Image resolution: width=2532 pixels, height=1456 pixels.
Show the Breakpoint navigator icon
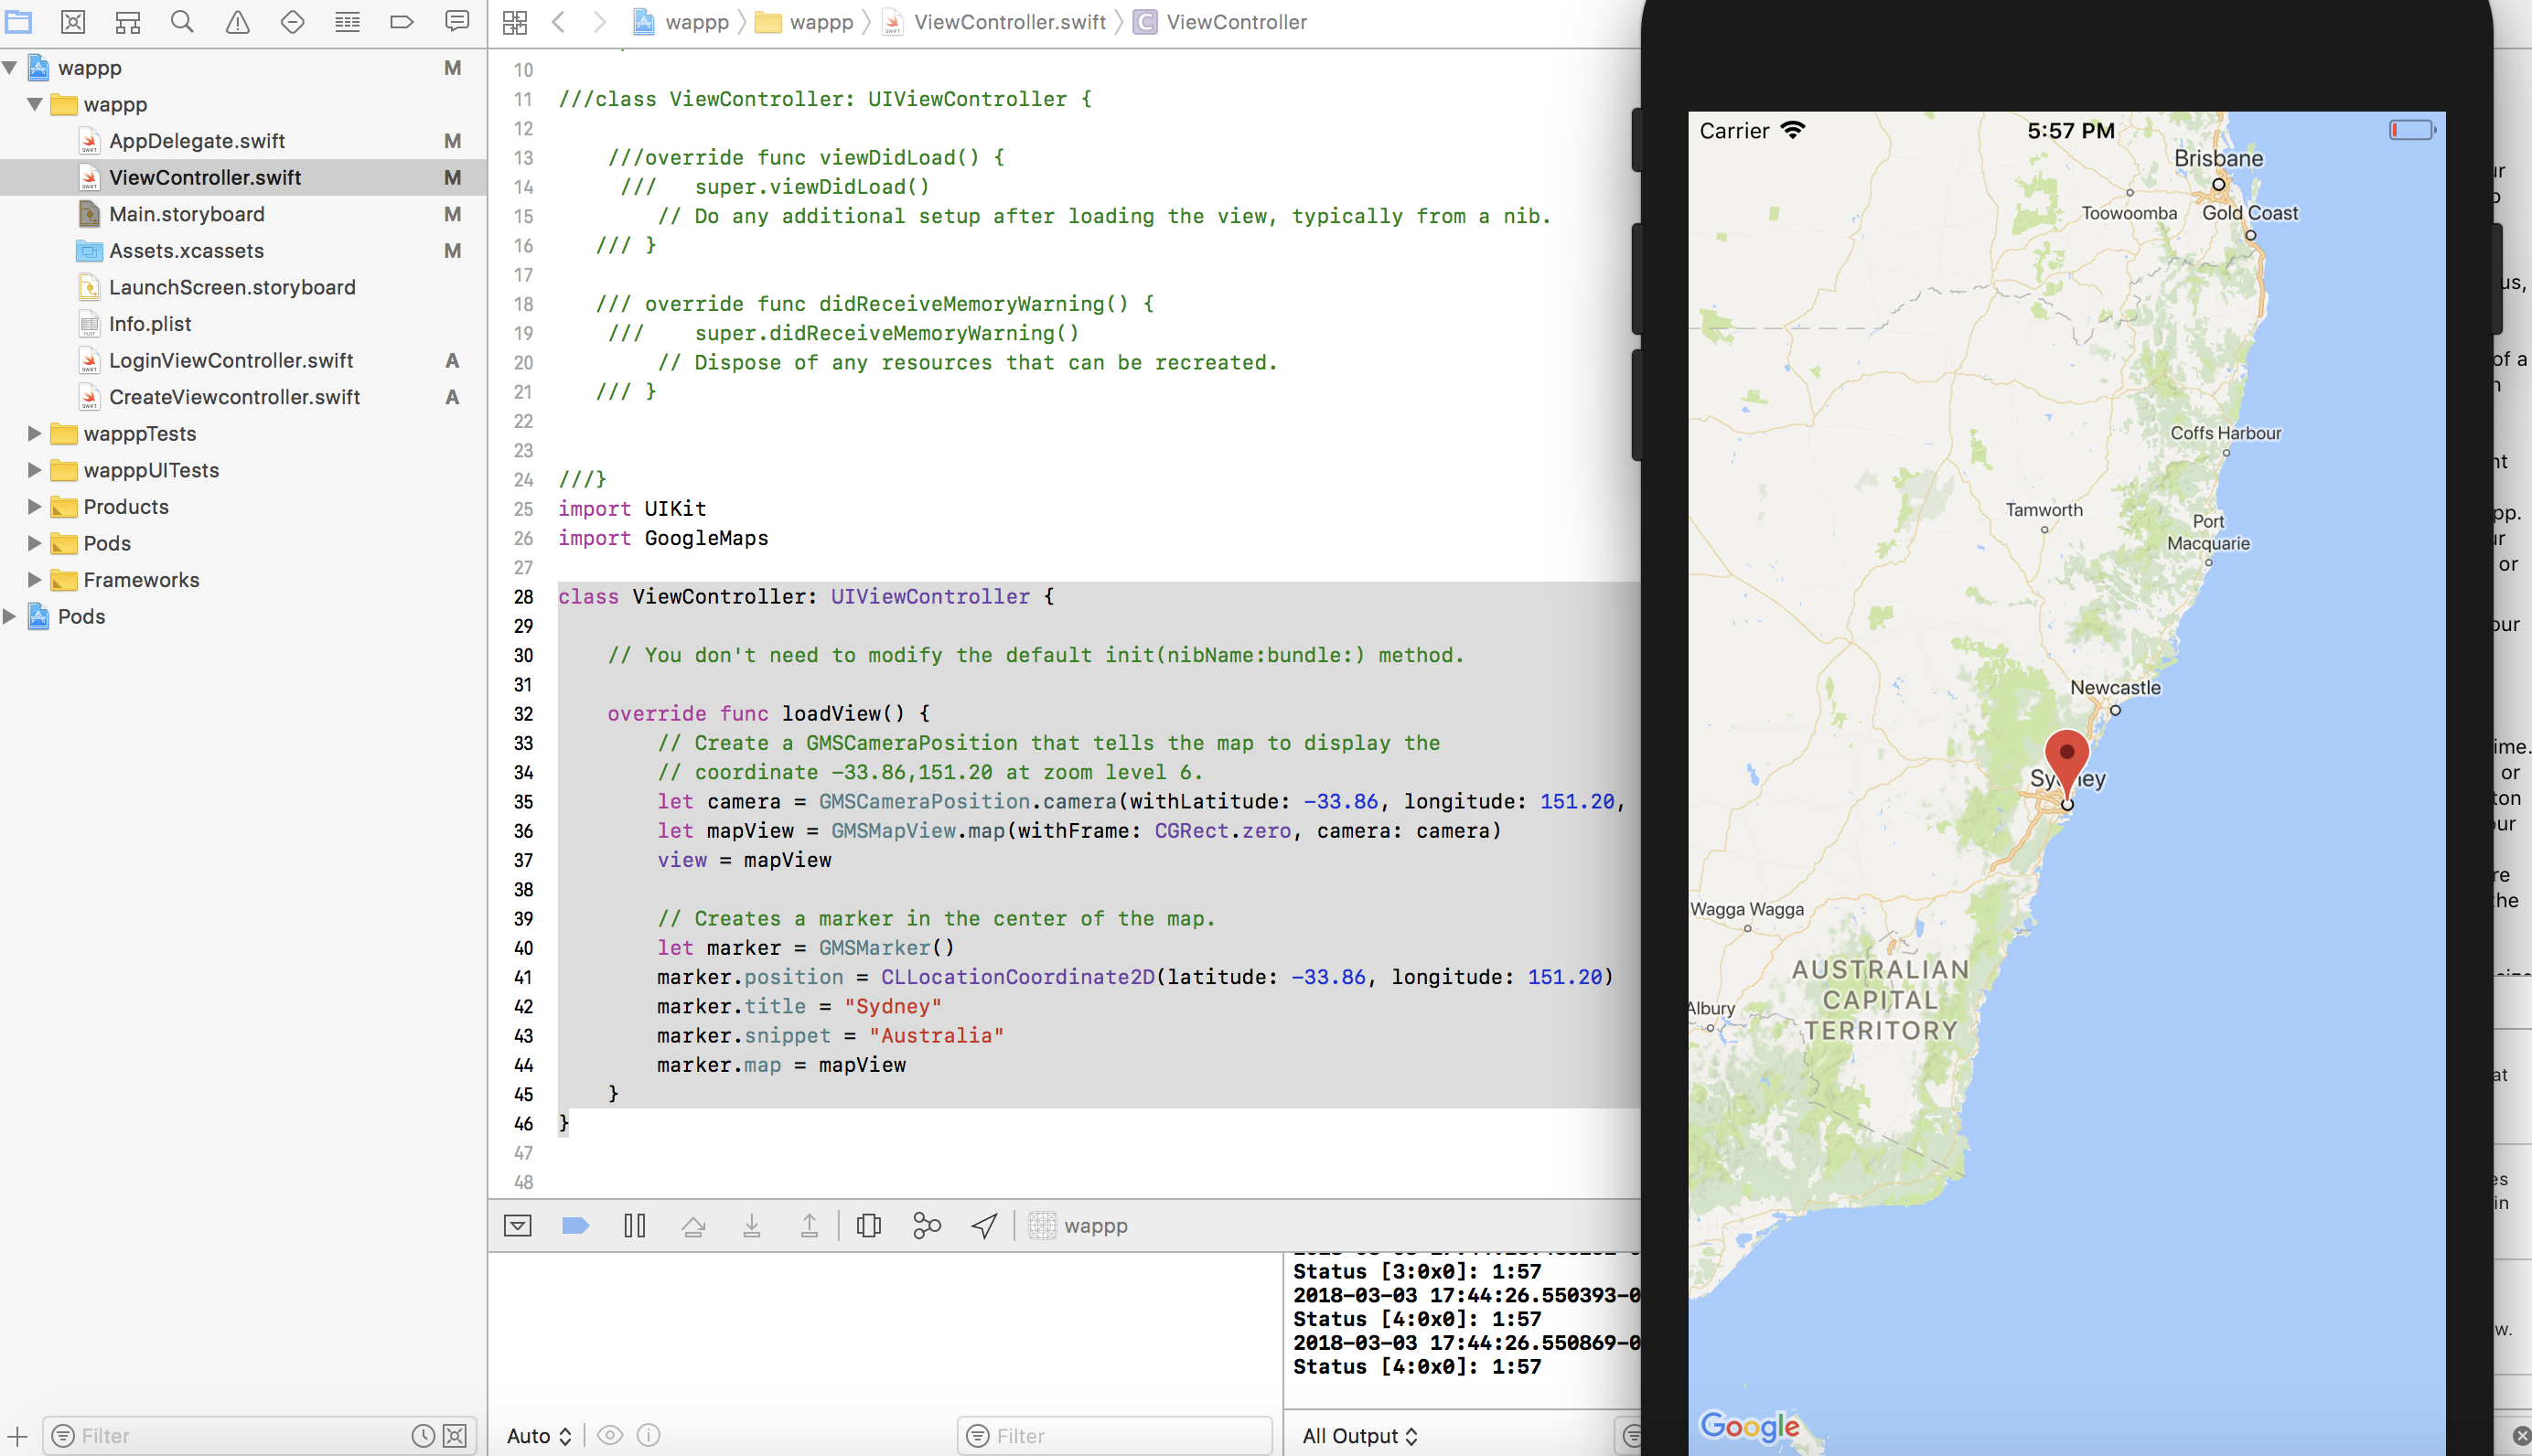[x=401, y=22]
